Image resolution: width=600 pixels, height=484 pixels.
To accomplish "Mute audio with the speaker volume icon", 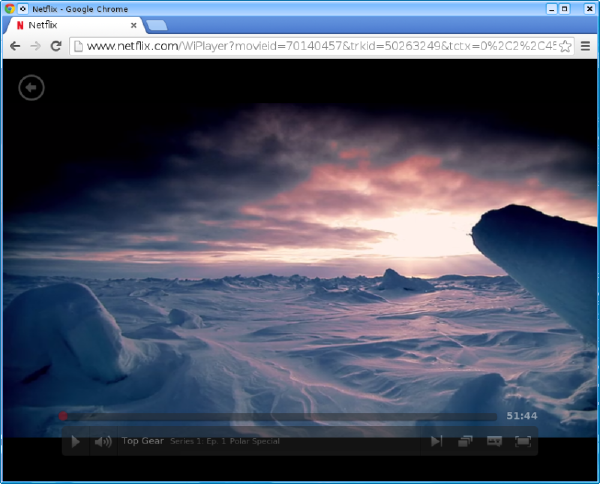I will coord(103,442).
